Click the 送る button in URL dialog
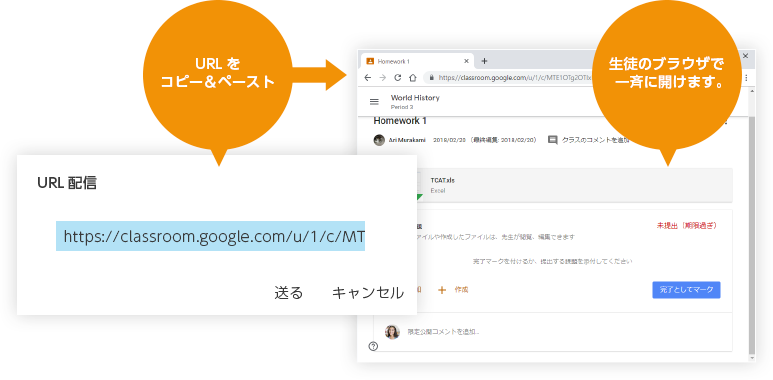Viewport: 773px width, 380px height. coord(288,293)
